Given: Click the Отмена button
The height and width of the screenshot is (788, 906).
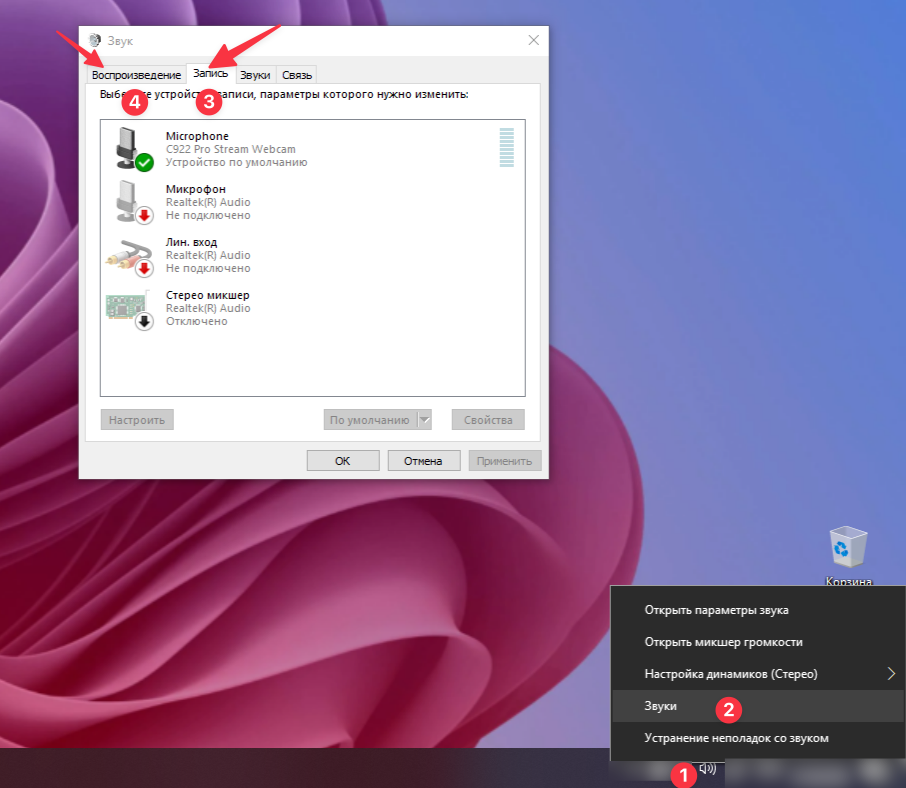Looking at the screenshot, I should [x=424, y=460].
